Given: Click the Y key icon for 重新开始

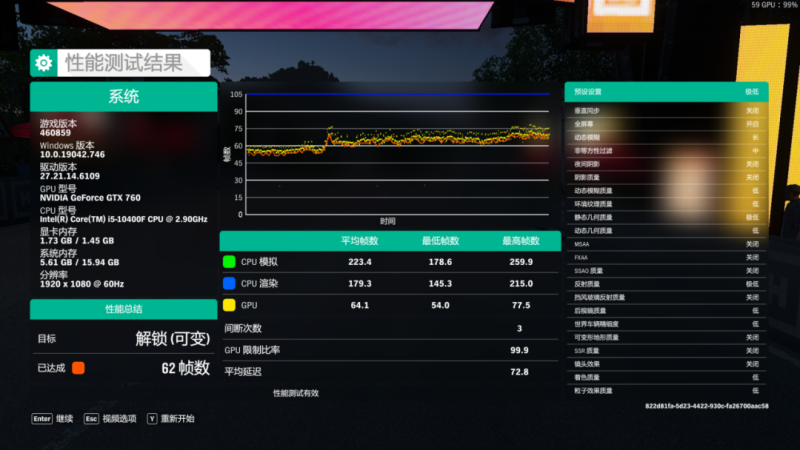Looking at the screenshot, I should (152, 419).
